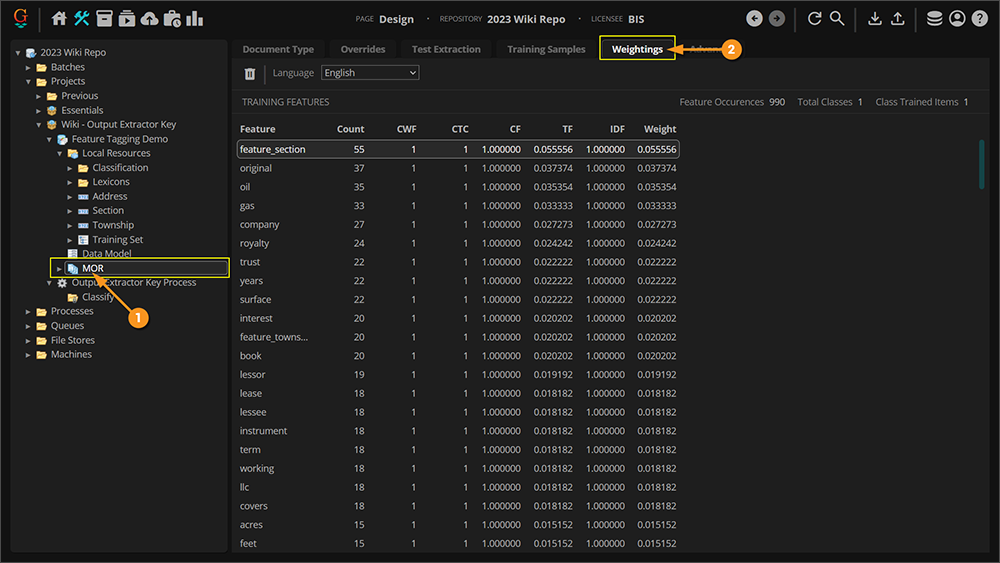1000x563 pixels.
Task: Open the bar chart stats icon
Action: coord(194,19)
